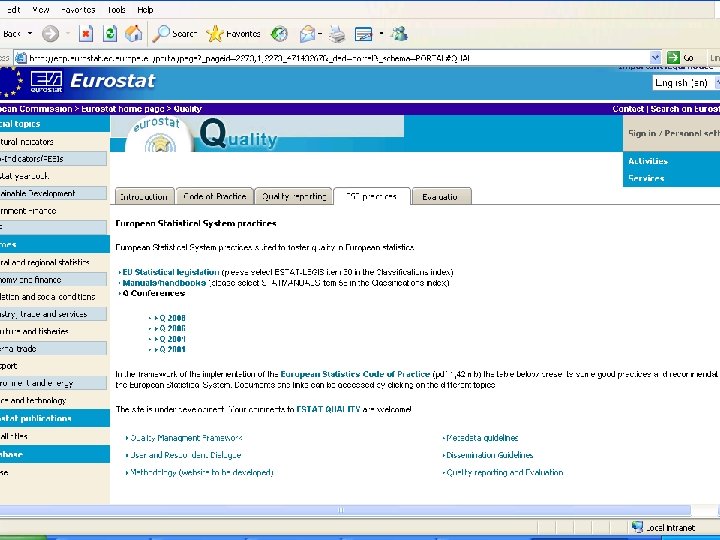Open the Search magnifier tool
The width and height of the screenshot is (720, 540).
175,34
